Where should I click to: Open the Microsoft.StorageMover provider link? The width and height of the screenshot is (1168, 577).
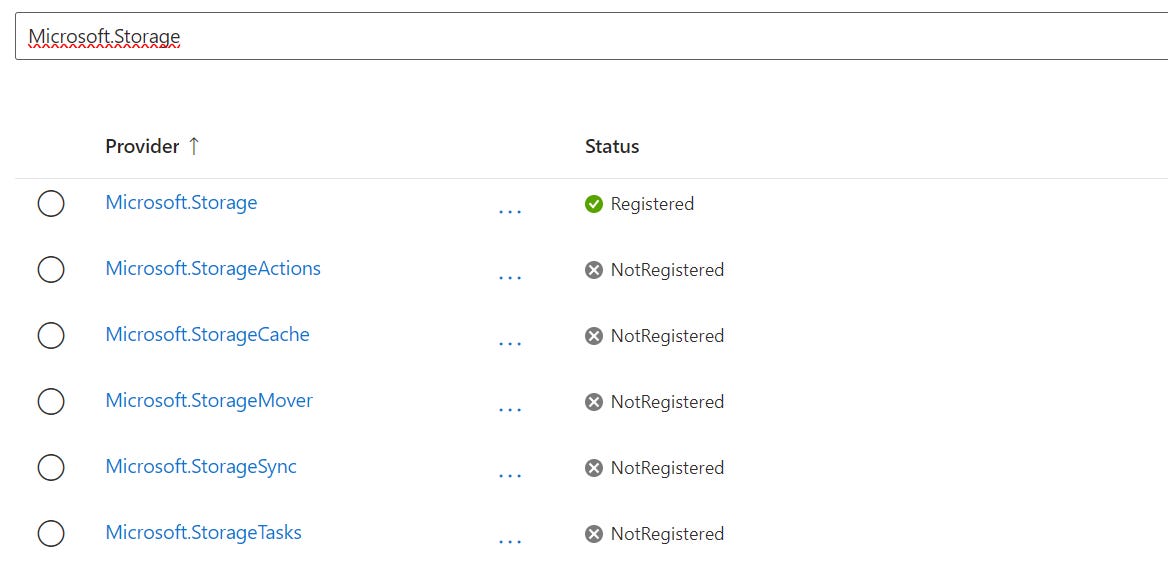point(209,401)
